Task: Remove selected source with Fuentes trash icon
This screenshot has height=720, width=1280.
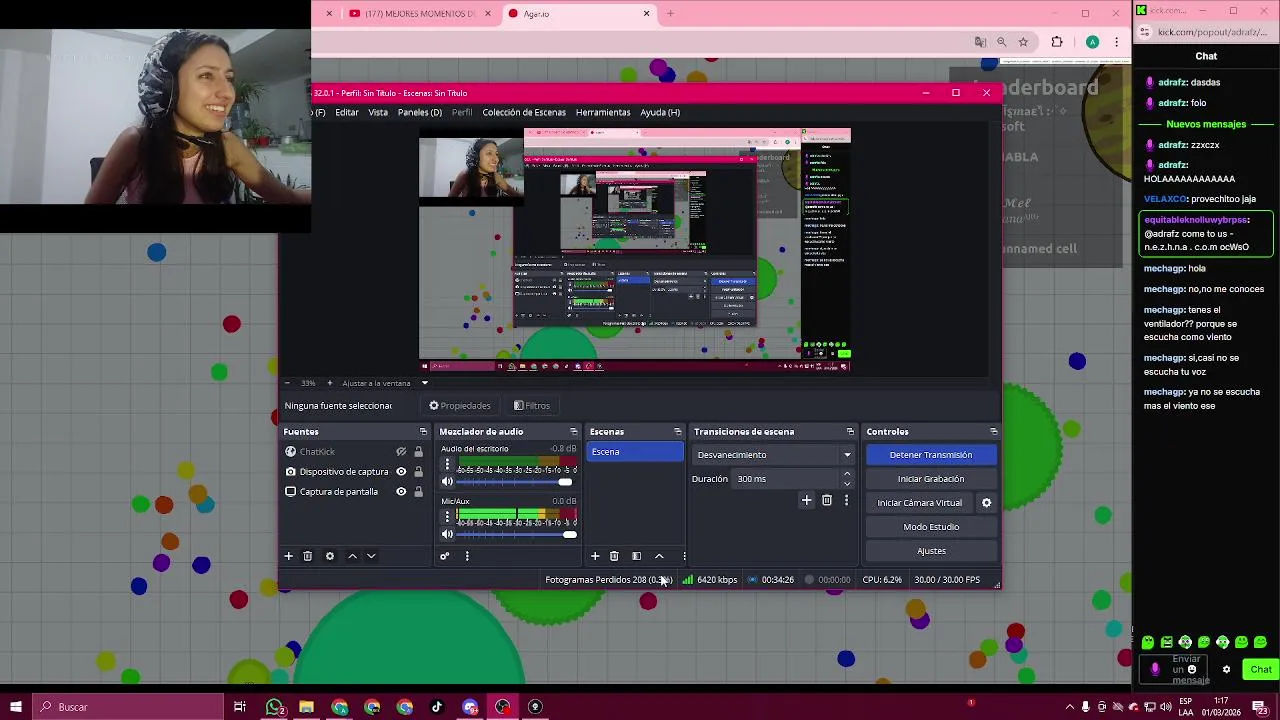Action: [x=308, y=556]
